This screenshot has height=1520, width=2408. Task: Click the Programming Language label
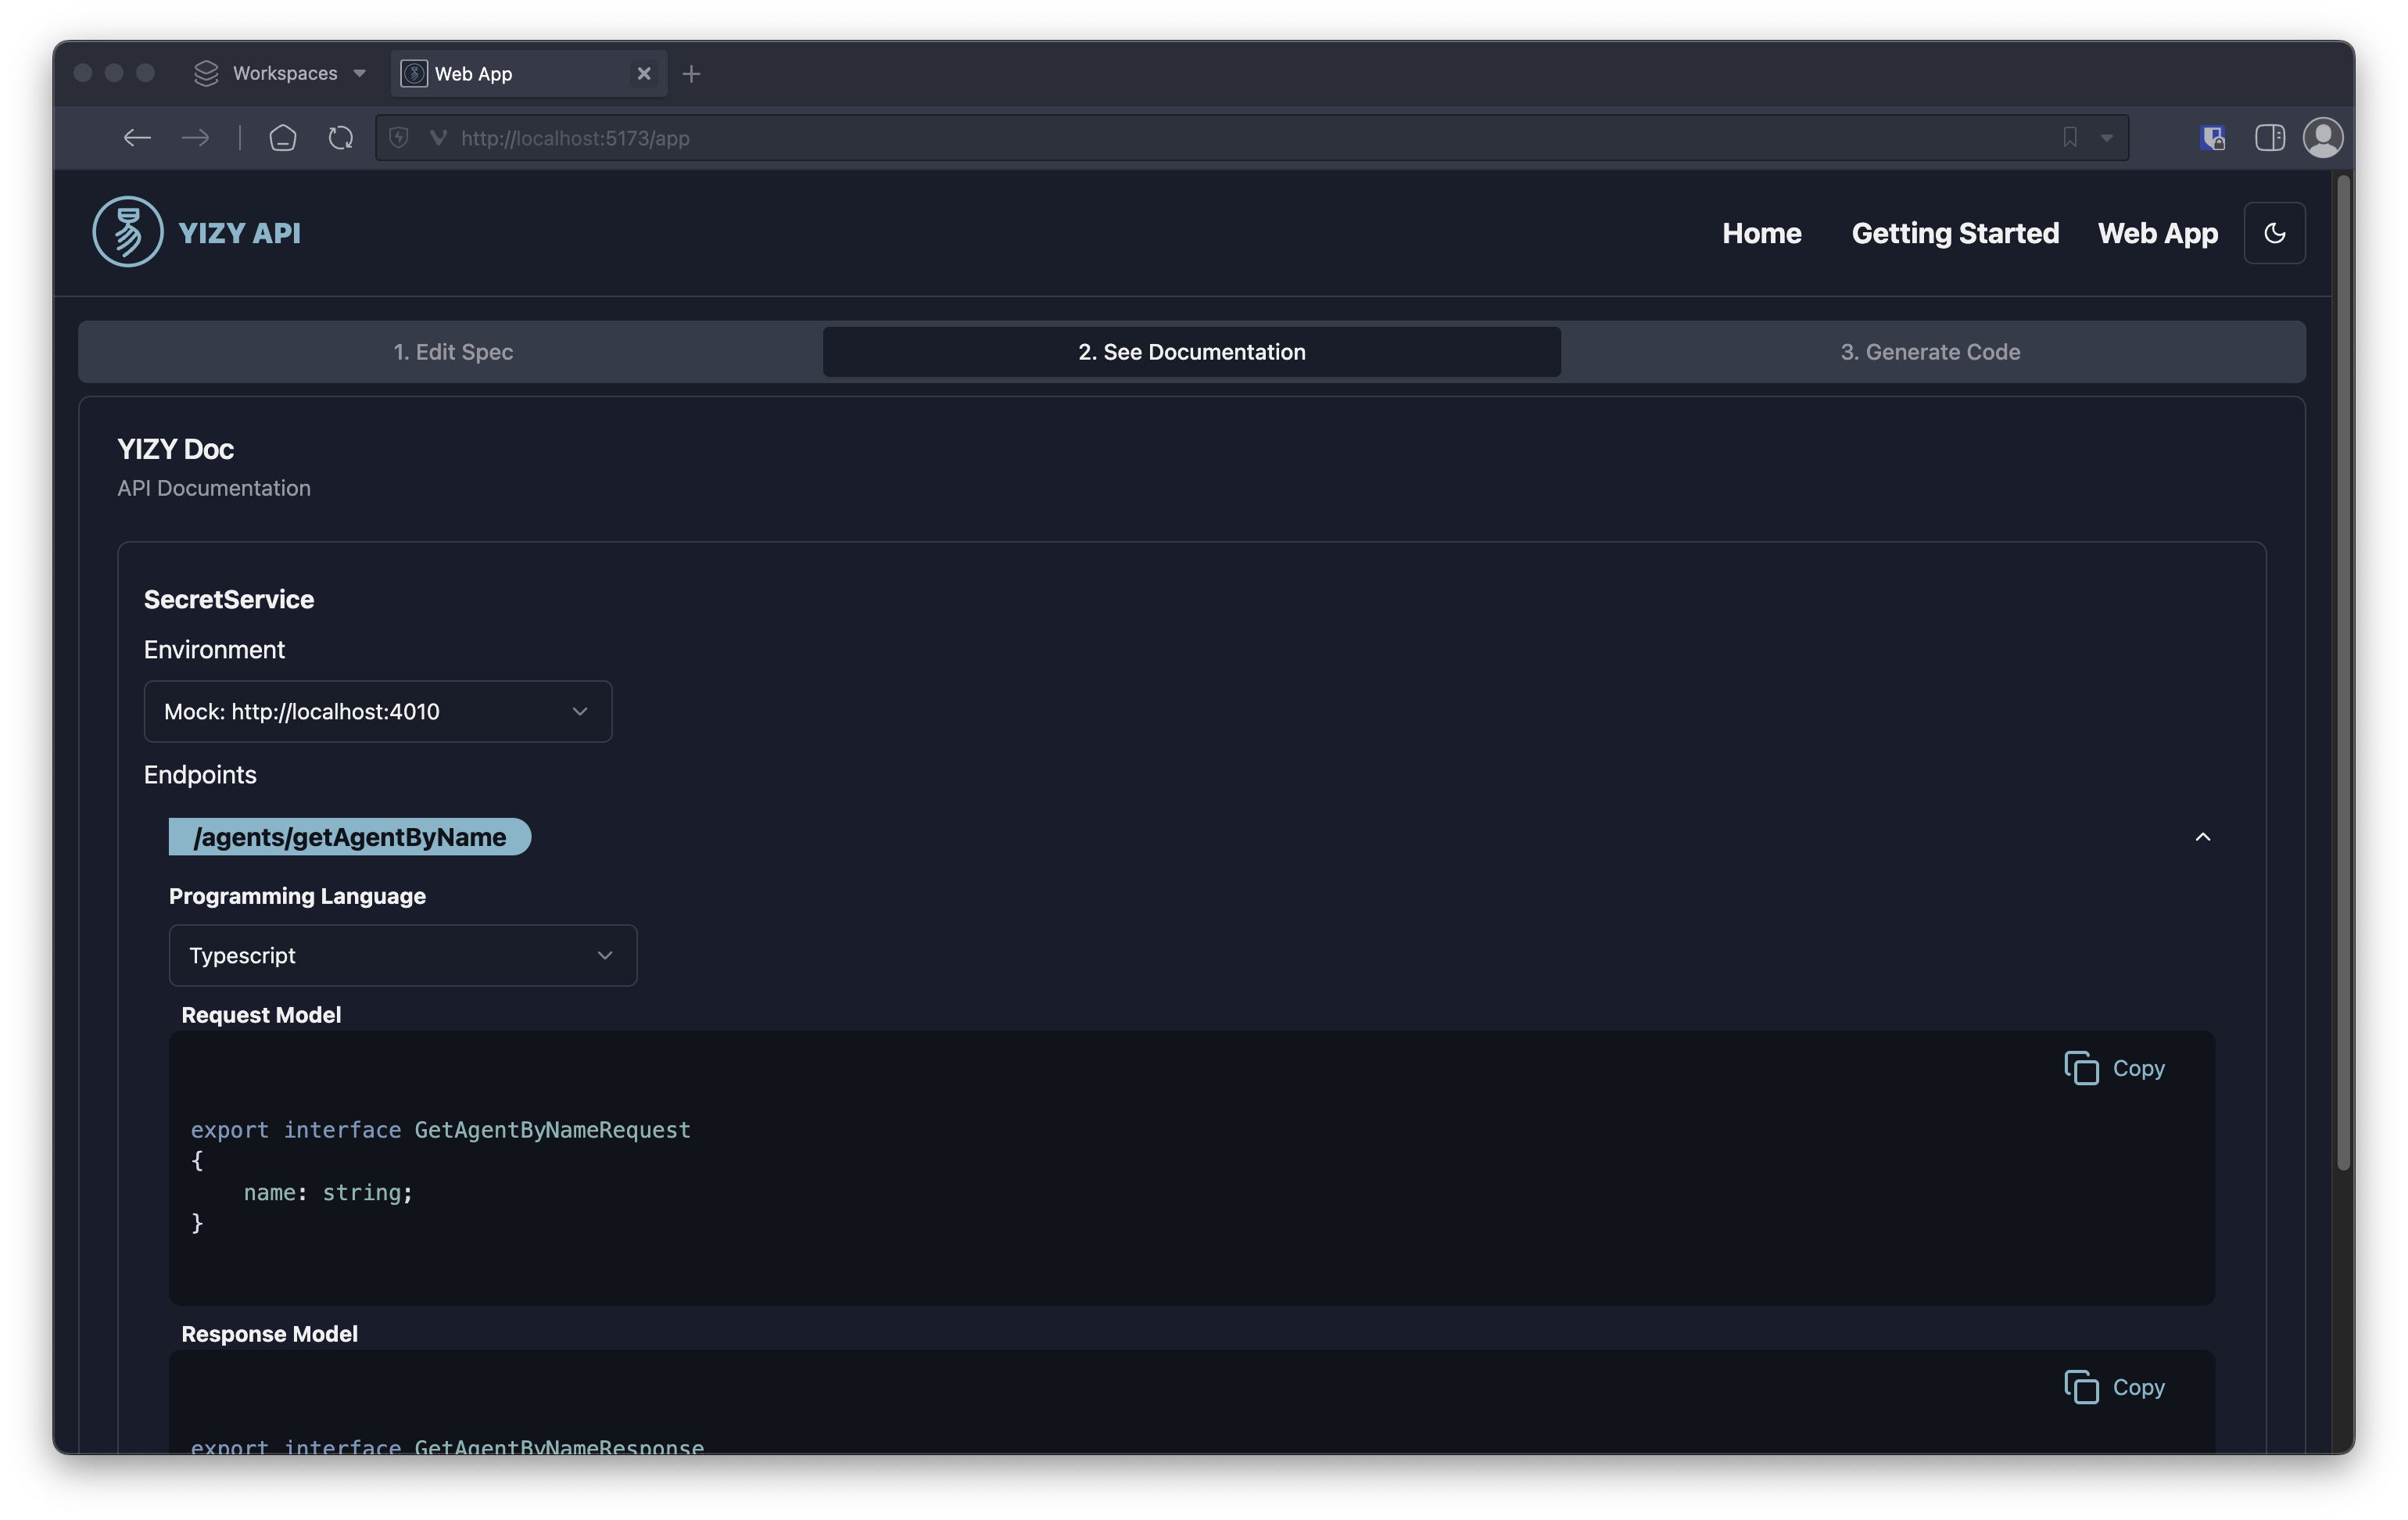[x=297, y=896]
